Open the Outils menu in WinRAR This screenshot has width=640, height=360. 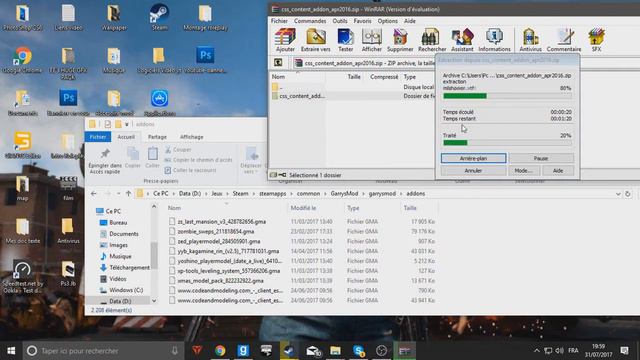click(x=340, y=21)
